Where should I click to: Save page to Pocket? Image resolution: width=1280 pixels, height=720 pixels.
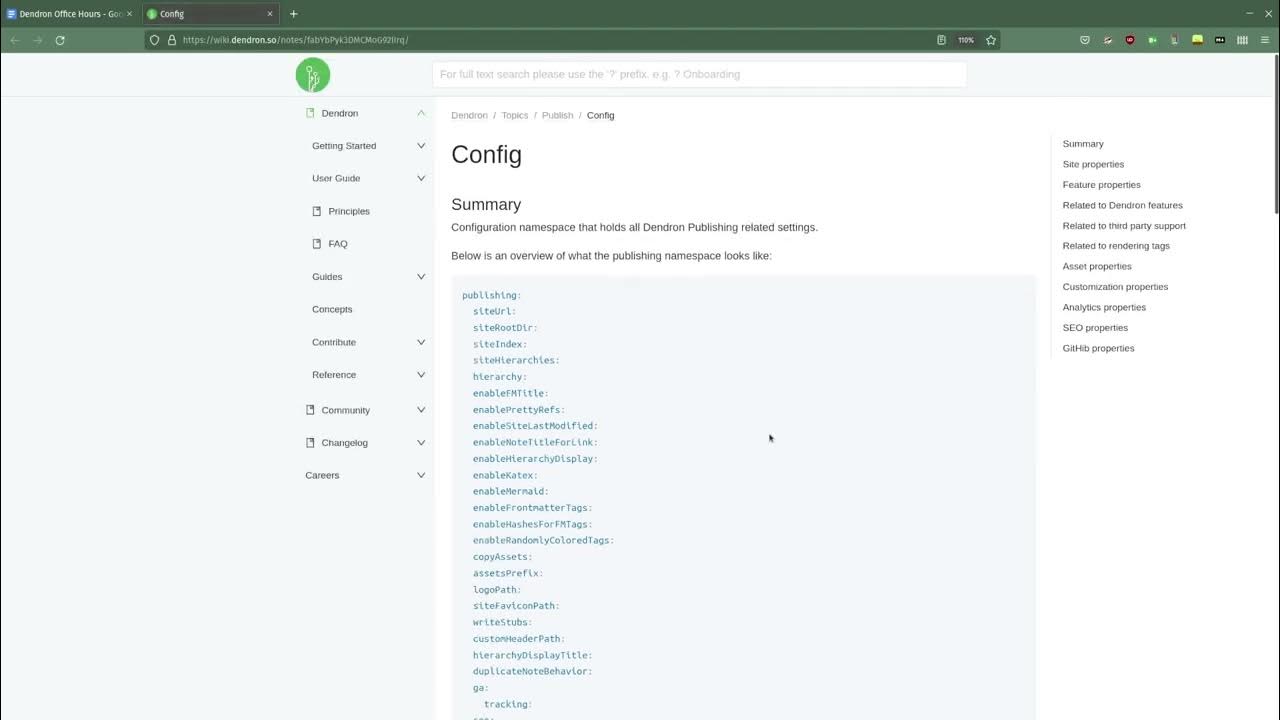pyautogui.click(x=1085, y=40)
